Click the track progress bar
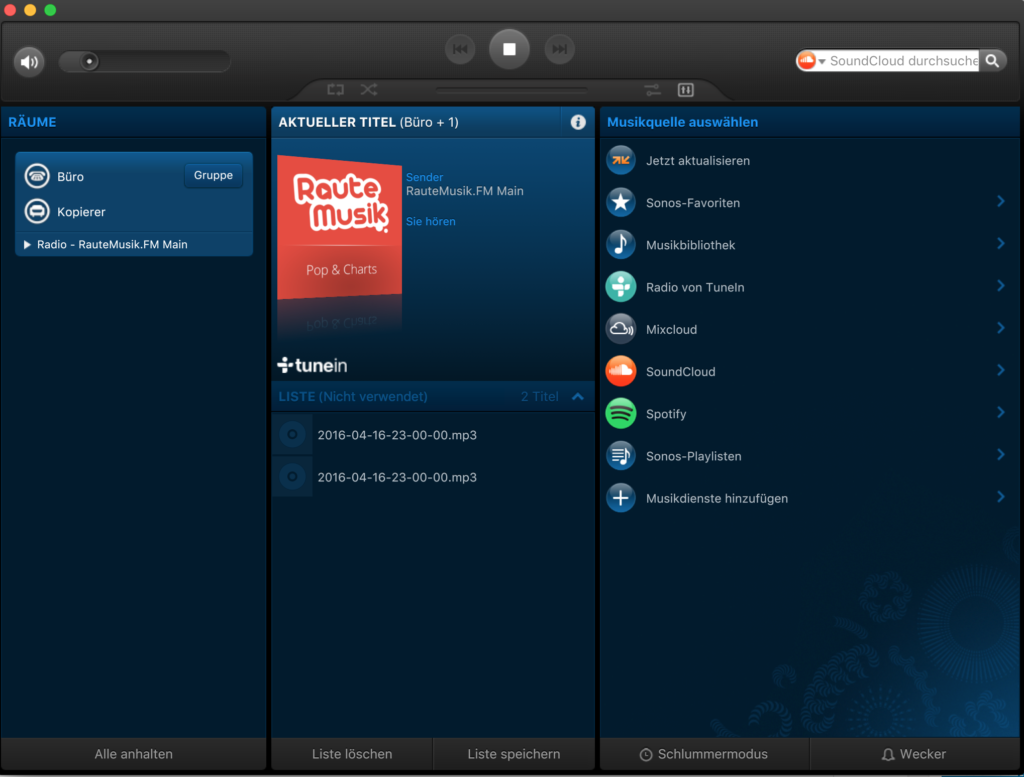 (x=511, y=90)
